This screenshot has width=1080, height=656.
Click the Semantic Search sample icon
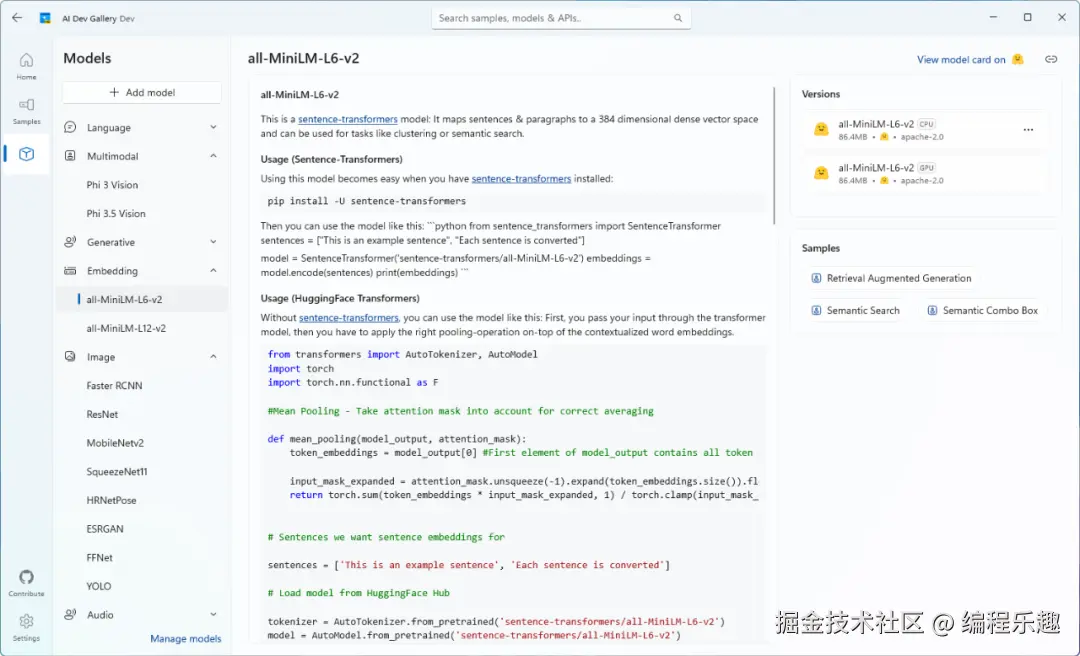click(x=816, y=311)
